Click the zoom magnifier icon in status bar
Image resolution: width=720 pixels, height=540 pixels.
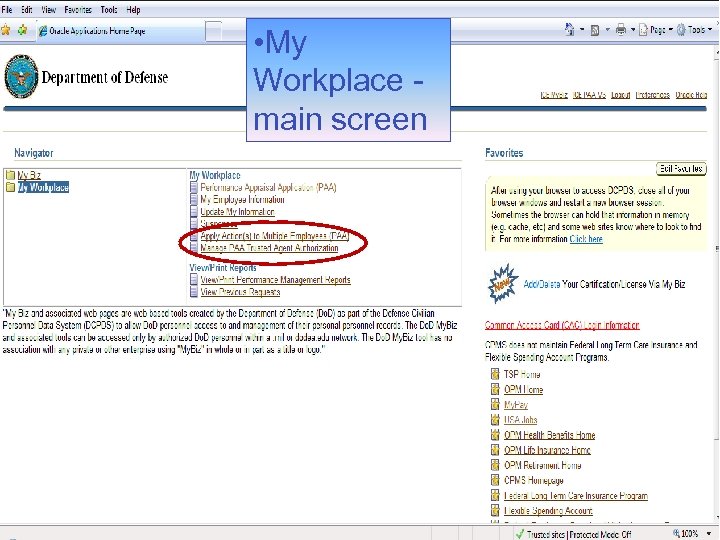coord(676,533)
